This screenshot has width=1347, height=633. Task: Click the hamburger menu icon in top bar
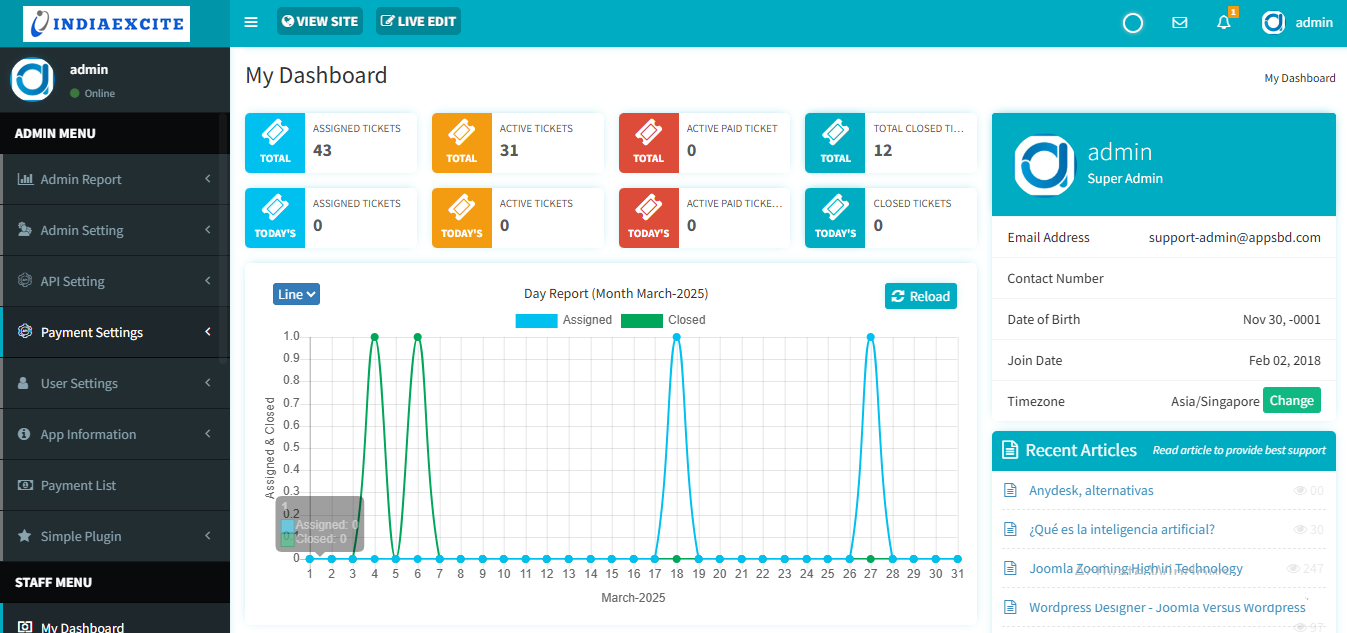coord(251,22)
